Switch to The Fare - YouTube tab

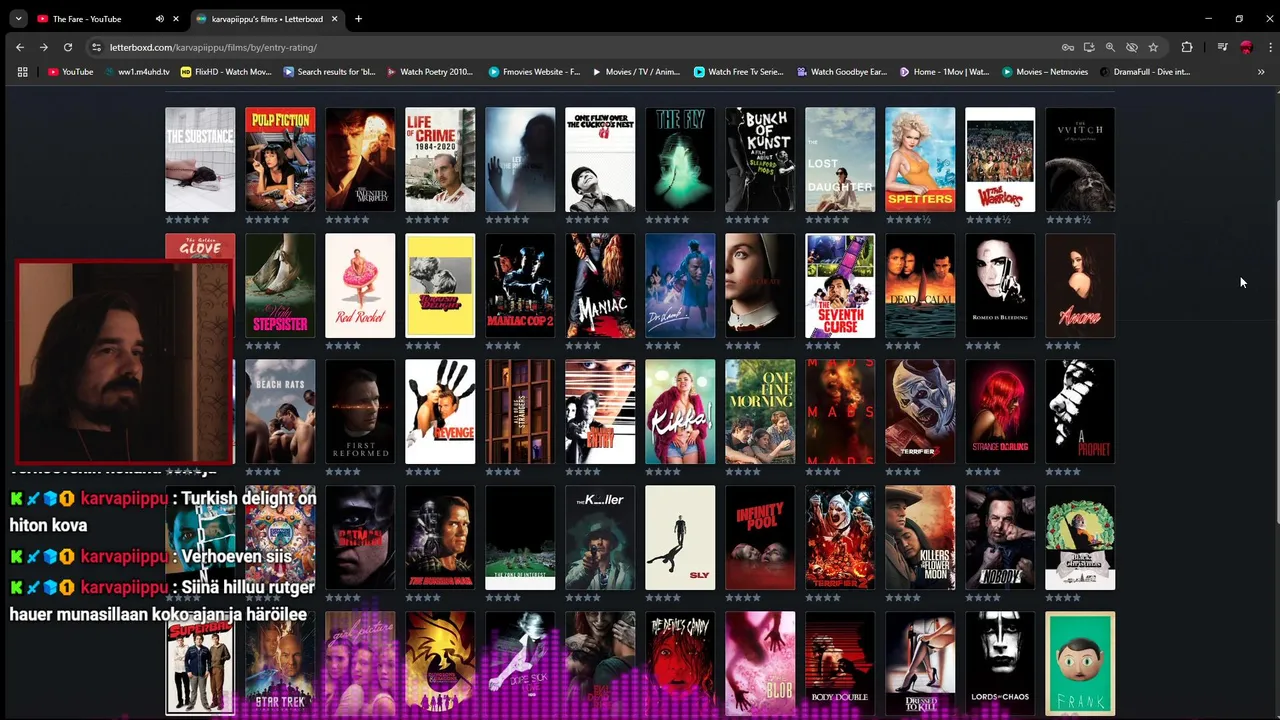(108, 19)
